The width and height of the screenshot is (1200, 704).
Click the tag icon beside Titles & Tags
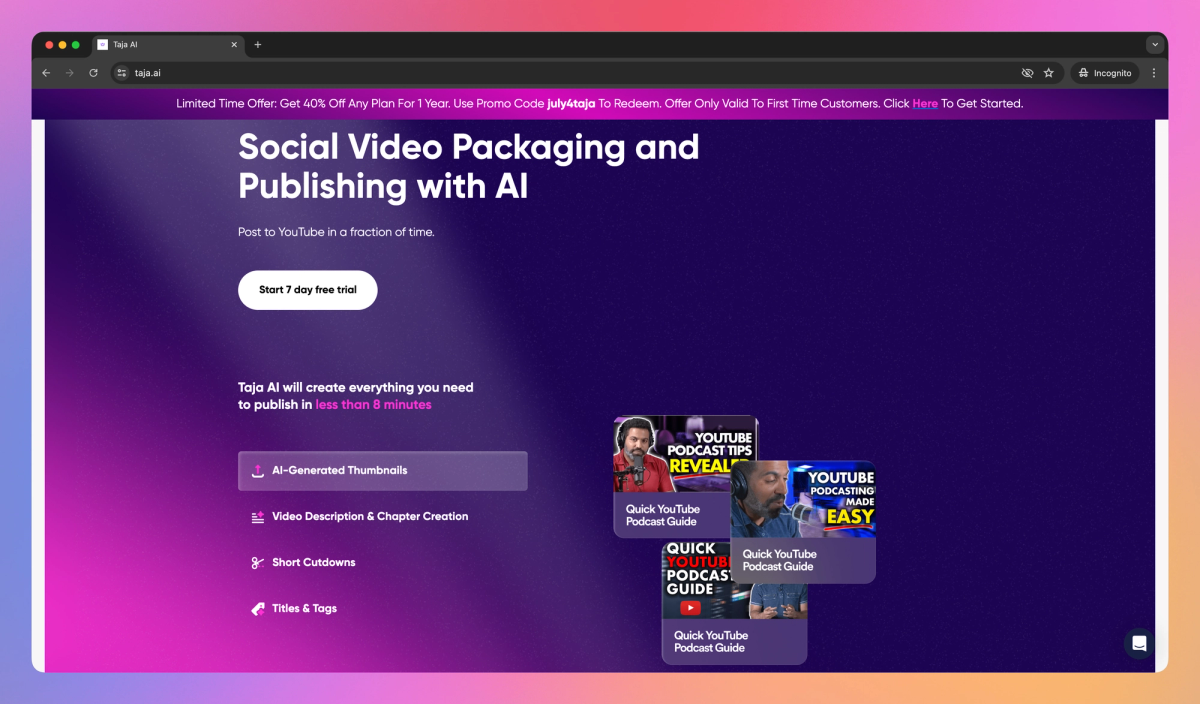(258, 609)
